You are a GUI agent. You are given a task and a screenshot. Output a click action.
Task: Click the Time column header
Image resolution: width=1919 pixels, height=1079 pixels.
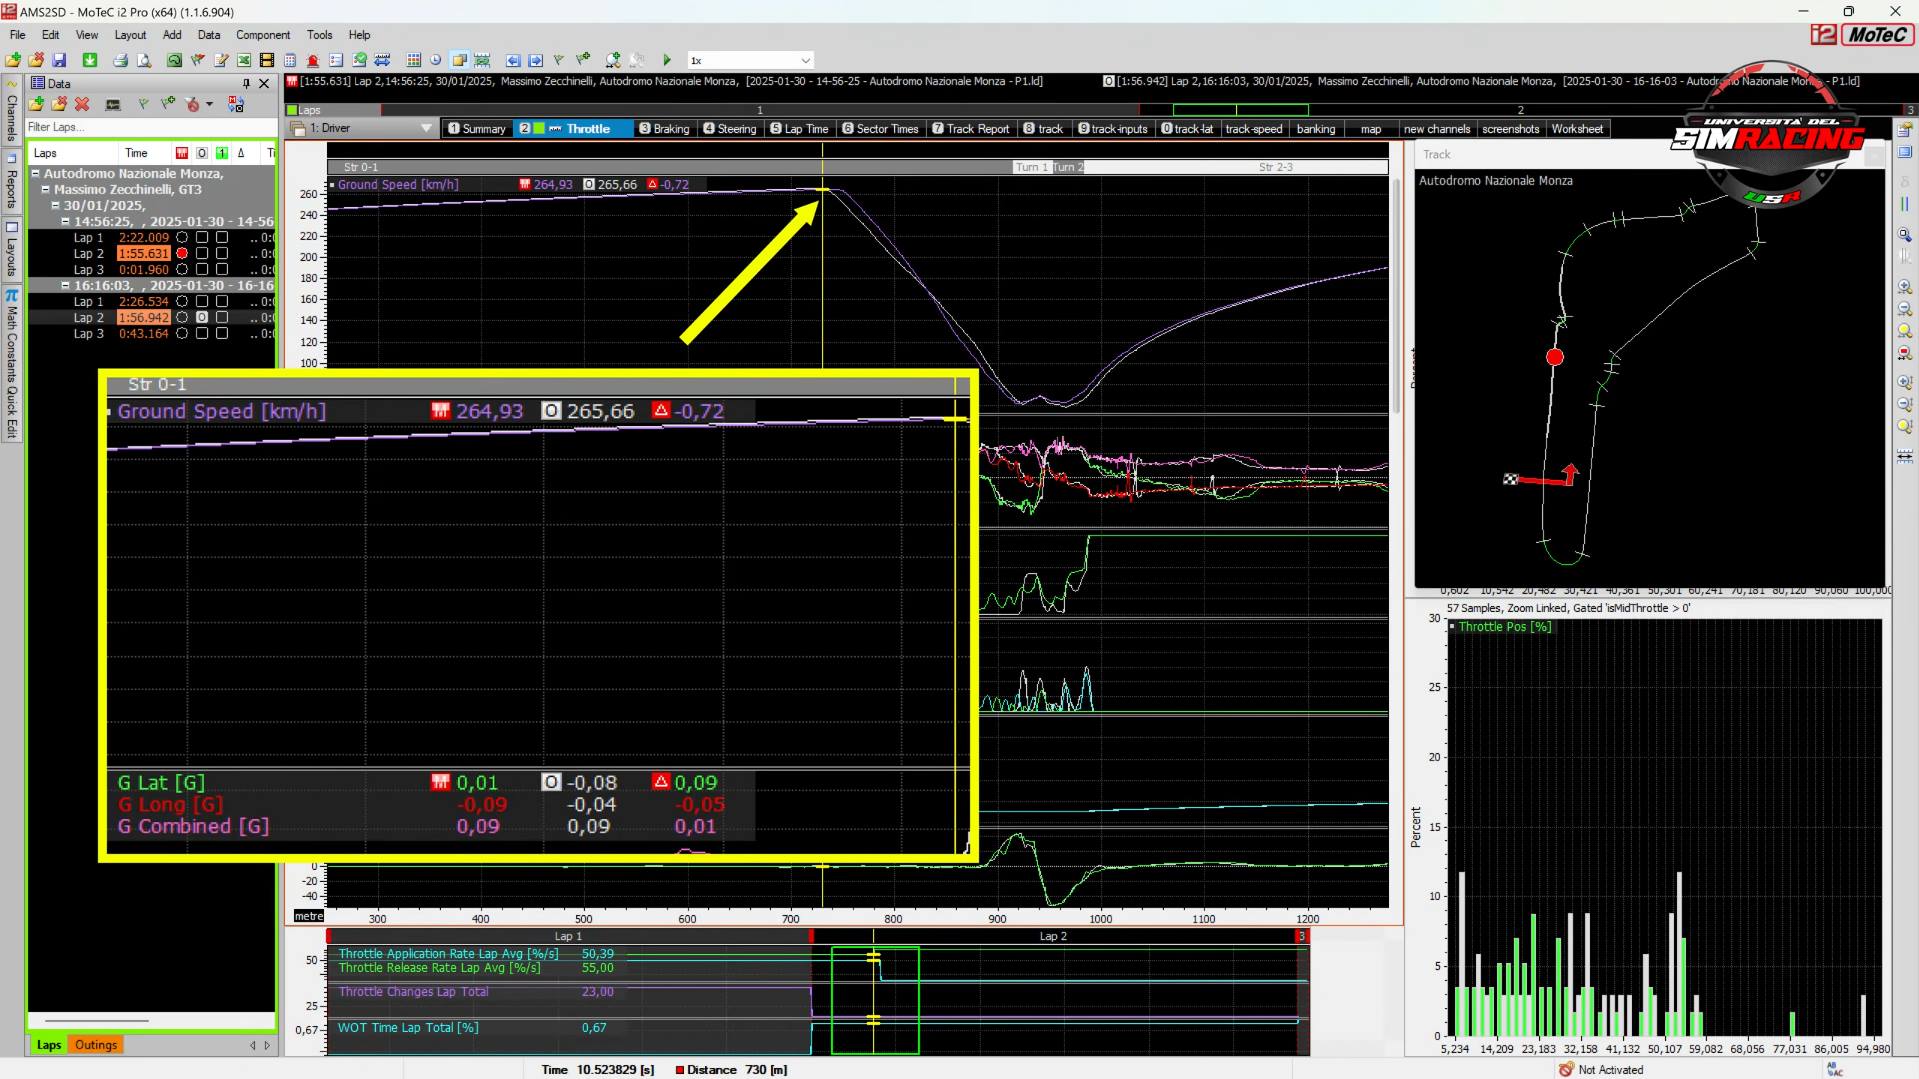click(136, 153)
